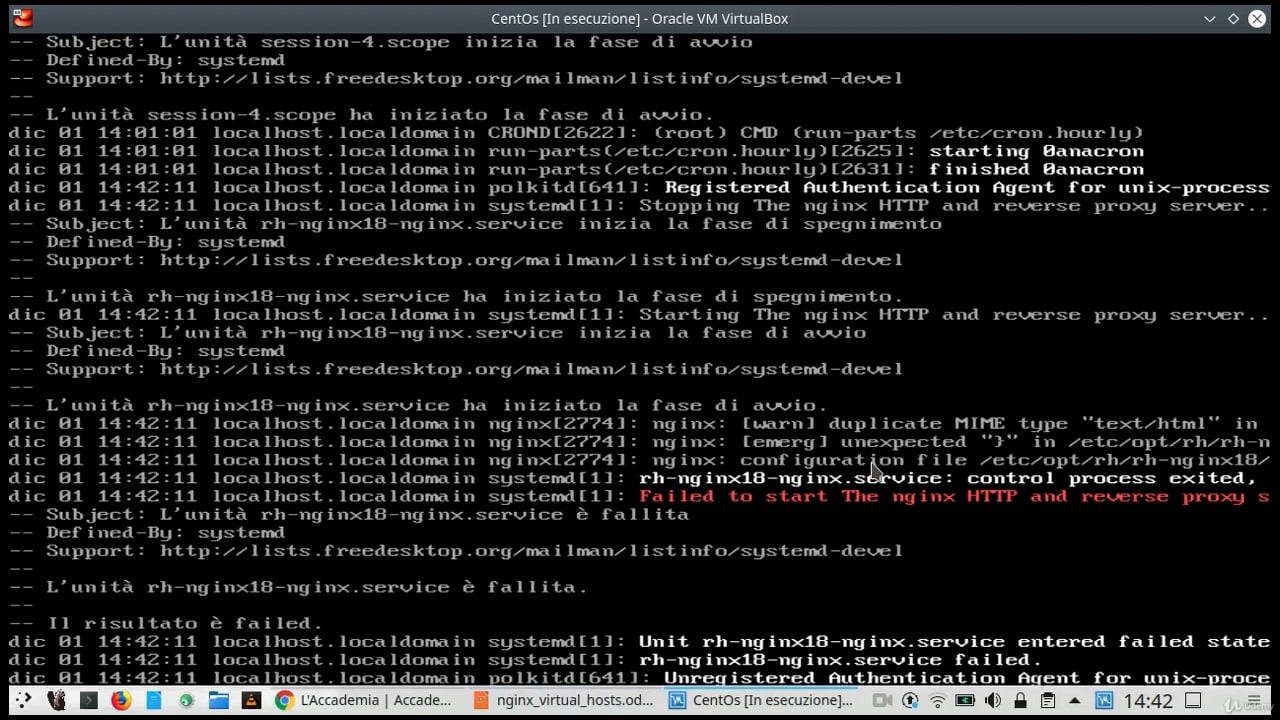Click the show desktop button
Image resolution: width=1280 pixels, height=720 pixels.
pos(1192,700)
